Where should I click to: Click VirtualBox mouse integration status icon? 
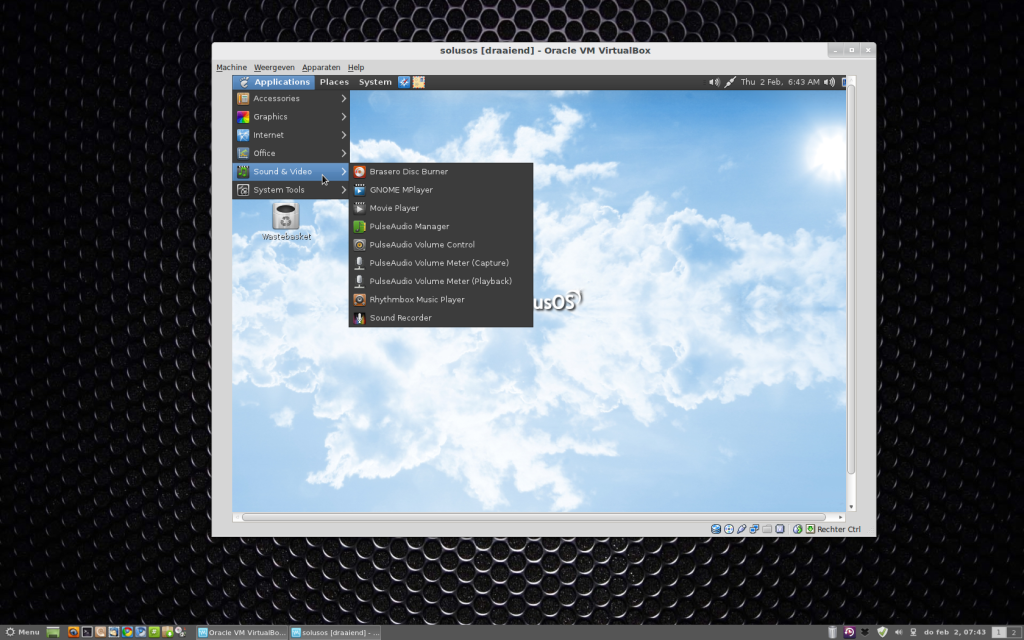pos(797,529)
